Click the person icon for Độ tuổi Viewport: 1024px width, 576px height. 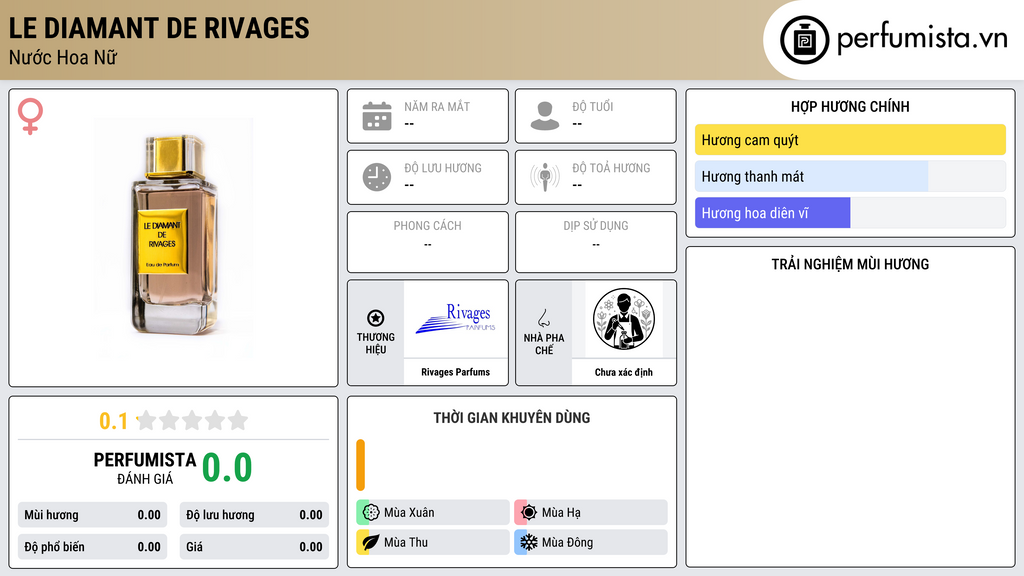click(x=545, y=116)
